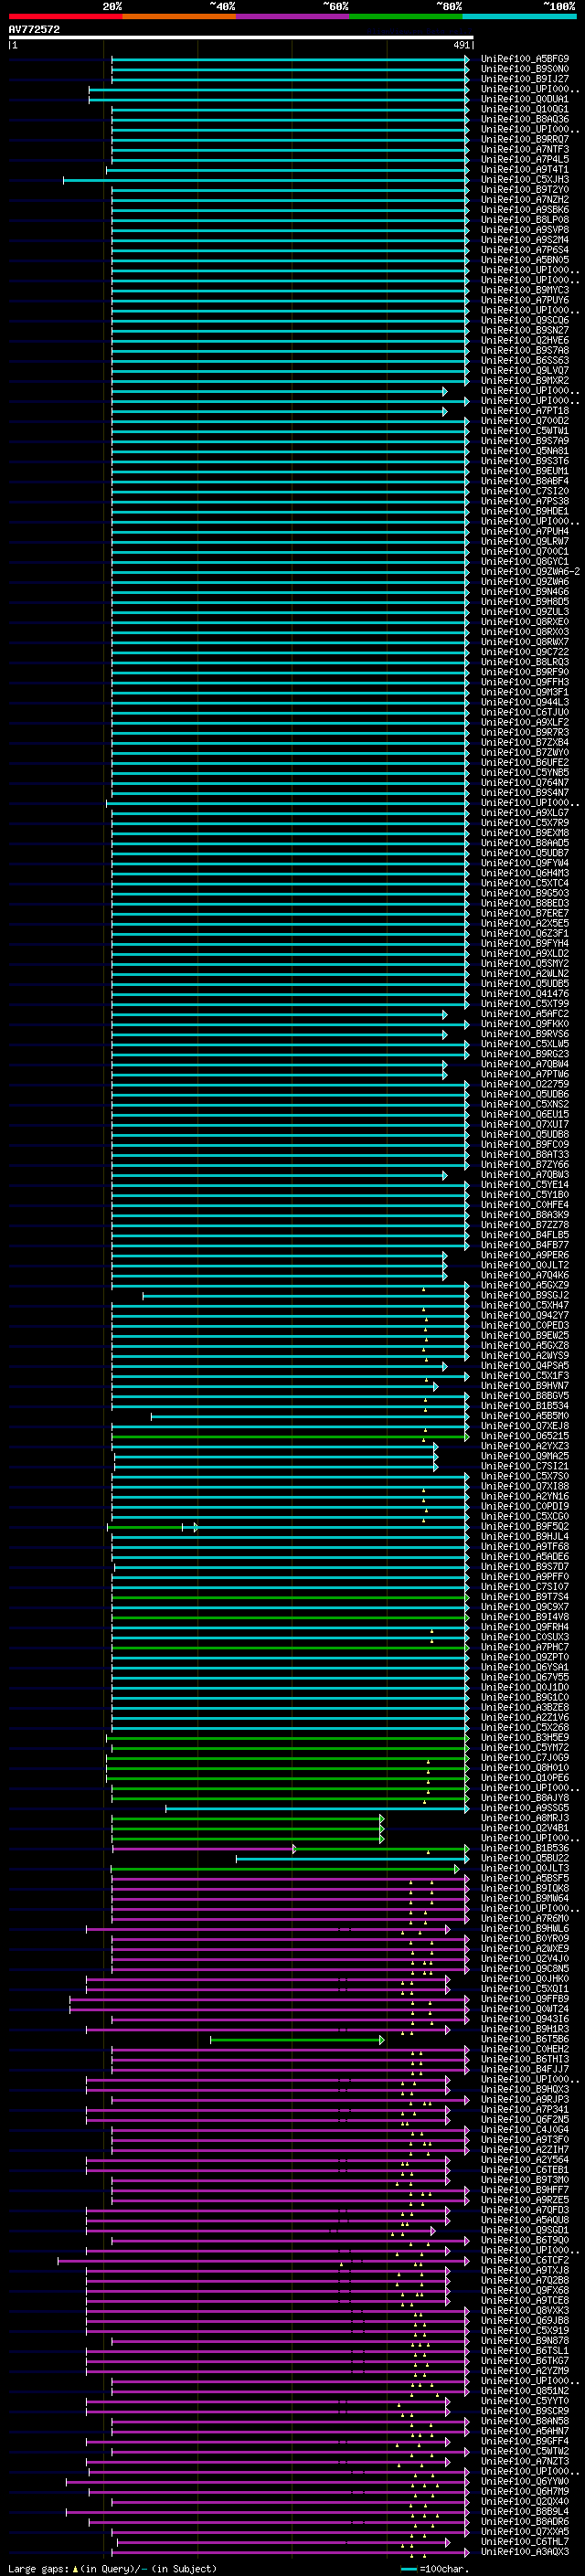585x2576 pixels.
Task: Select row label UniRef100_B9F5Q2
Action: click(x=525, y=1526)
